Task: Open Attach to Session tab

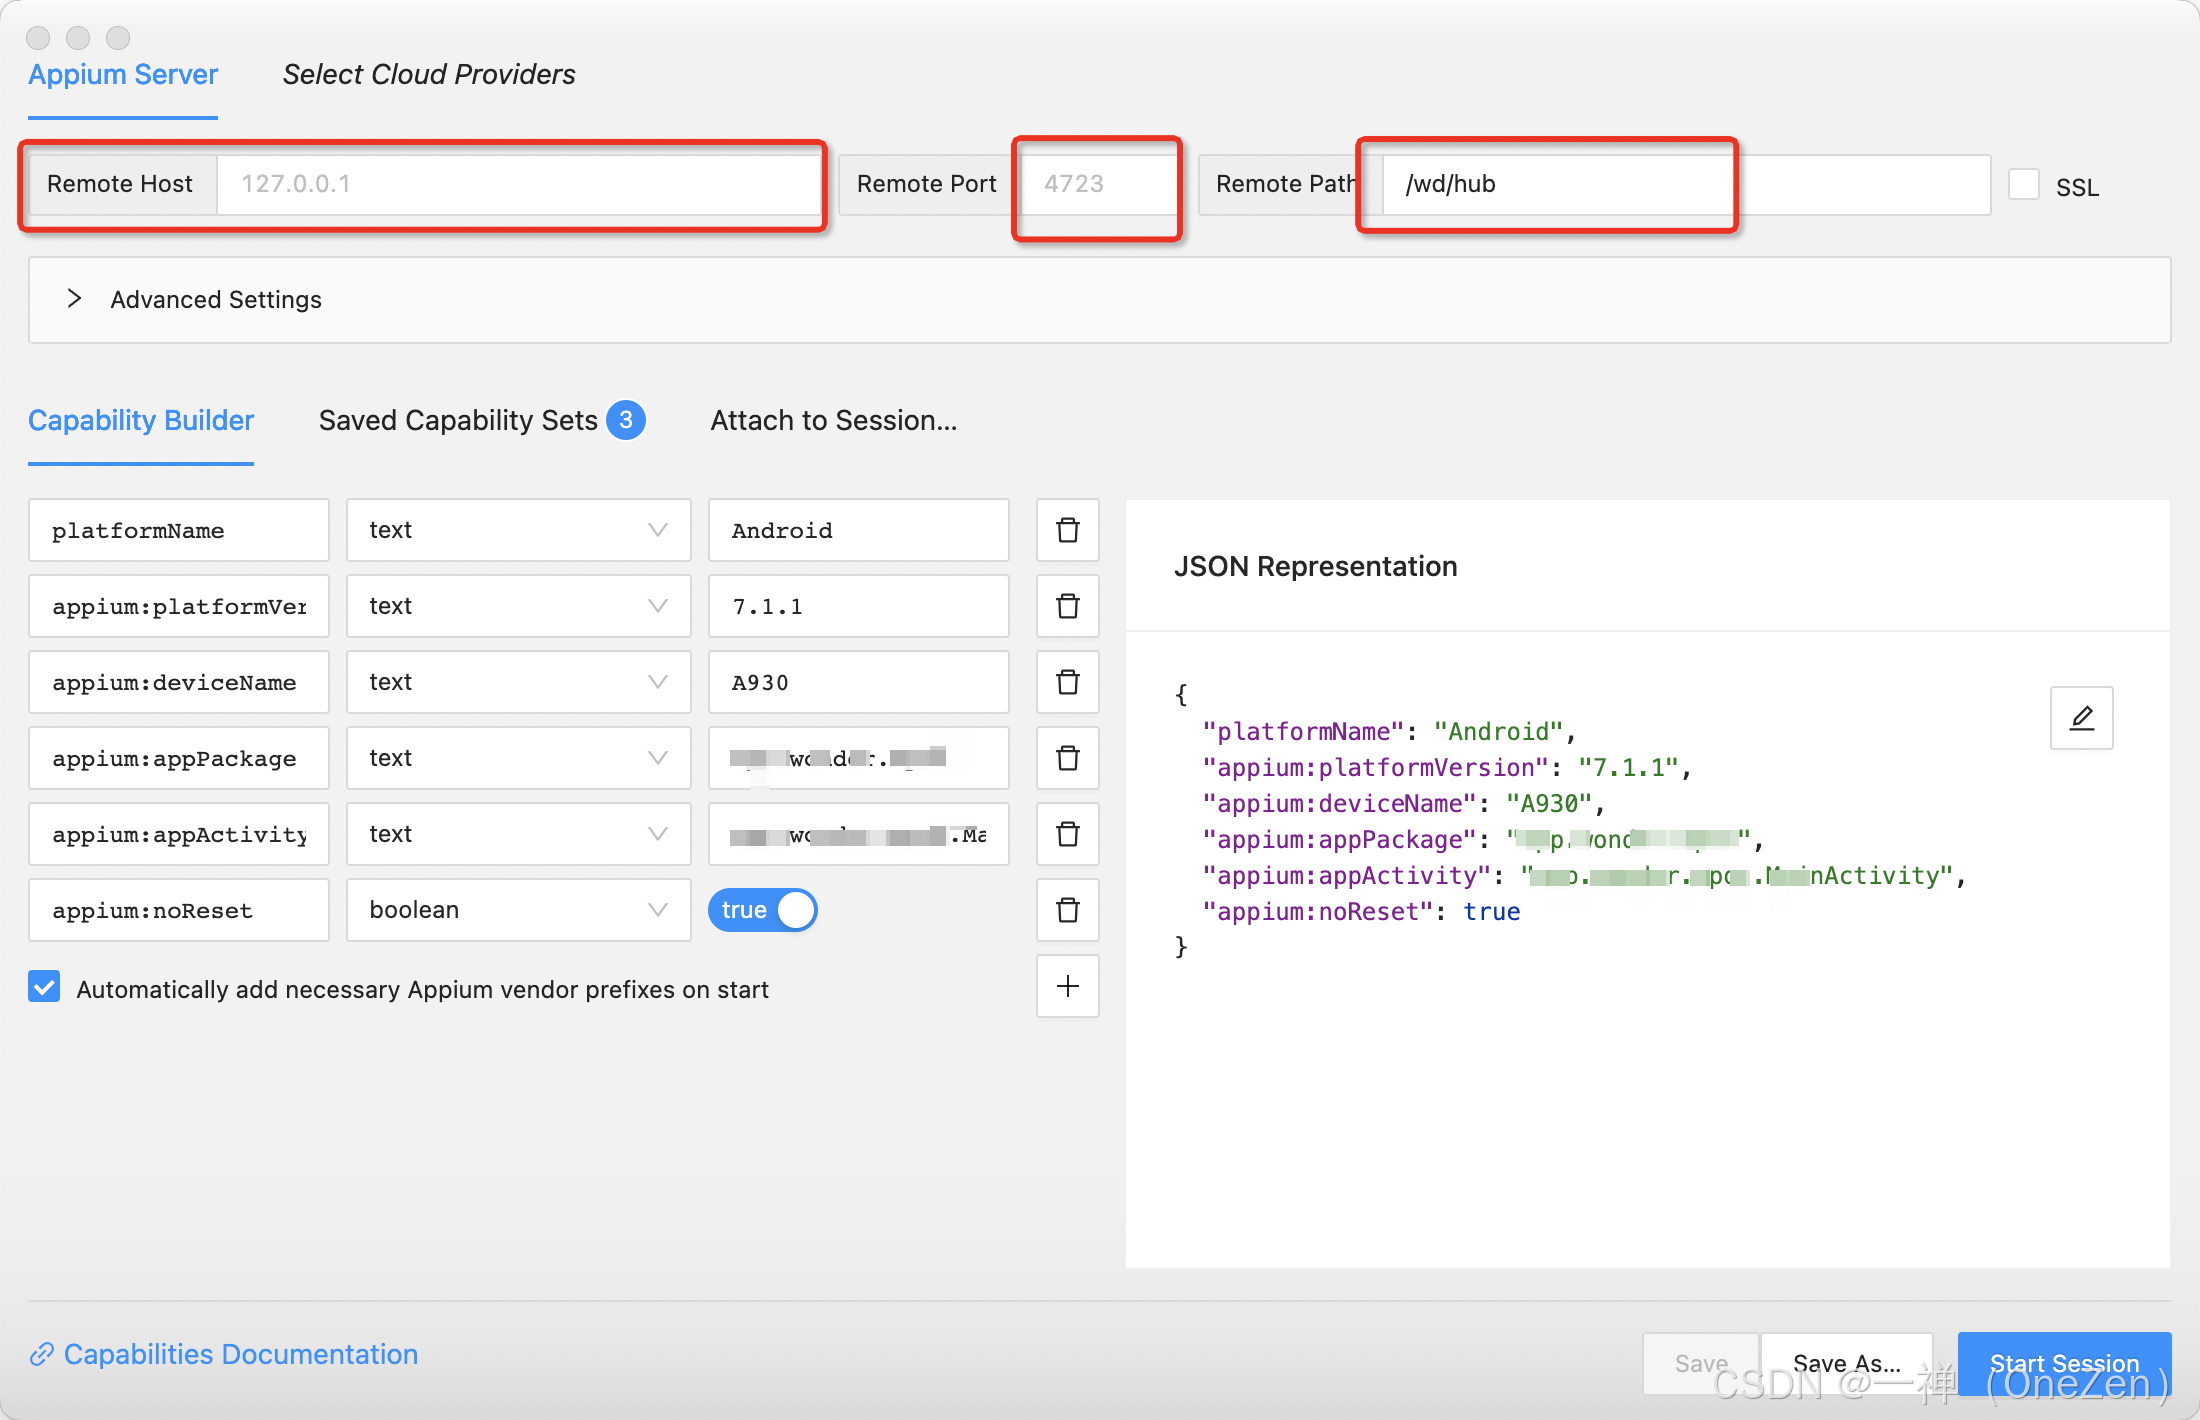Action: (834, 420)
